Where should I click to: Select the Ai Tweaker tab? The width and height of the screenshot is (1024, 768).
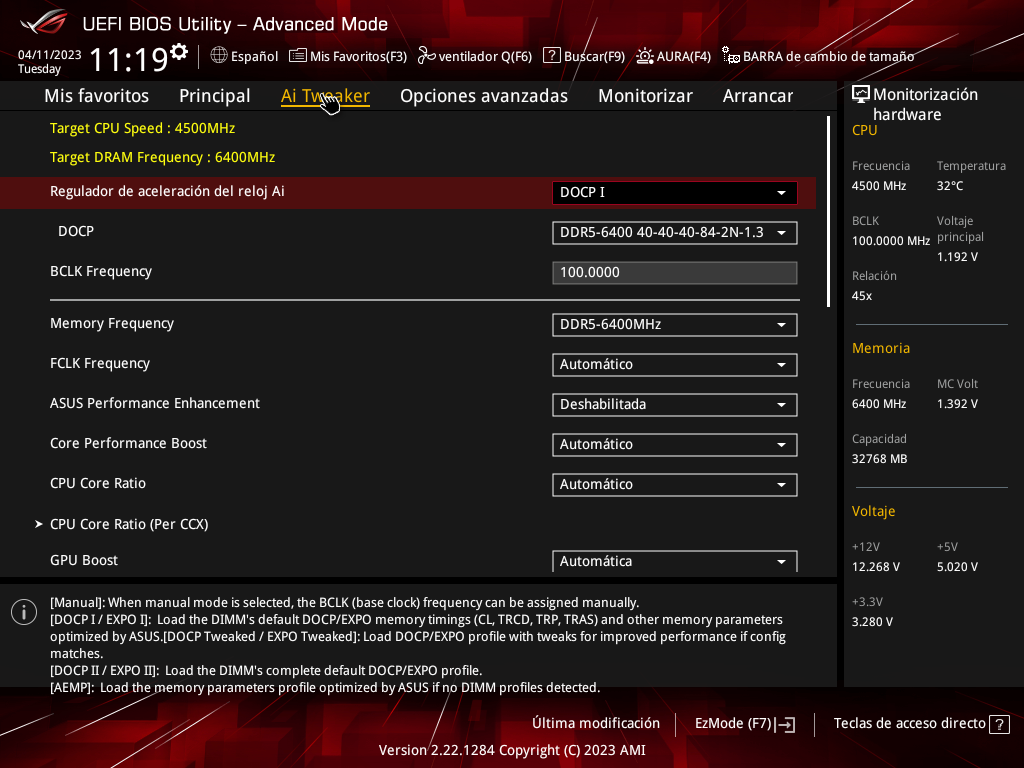(x=325, y=96)
